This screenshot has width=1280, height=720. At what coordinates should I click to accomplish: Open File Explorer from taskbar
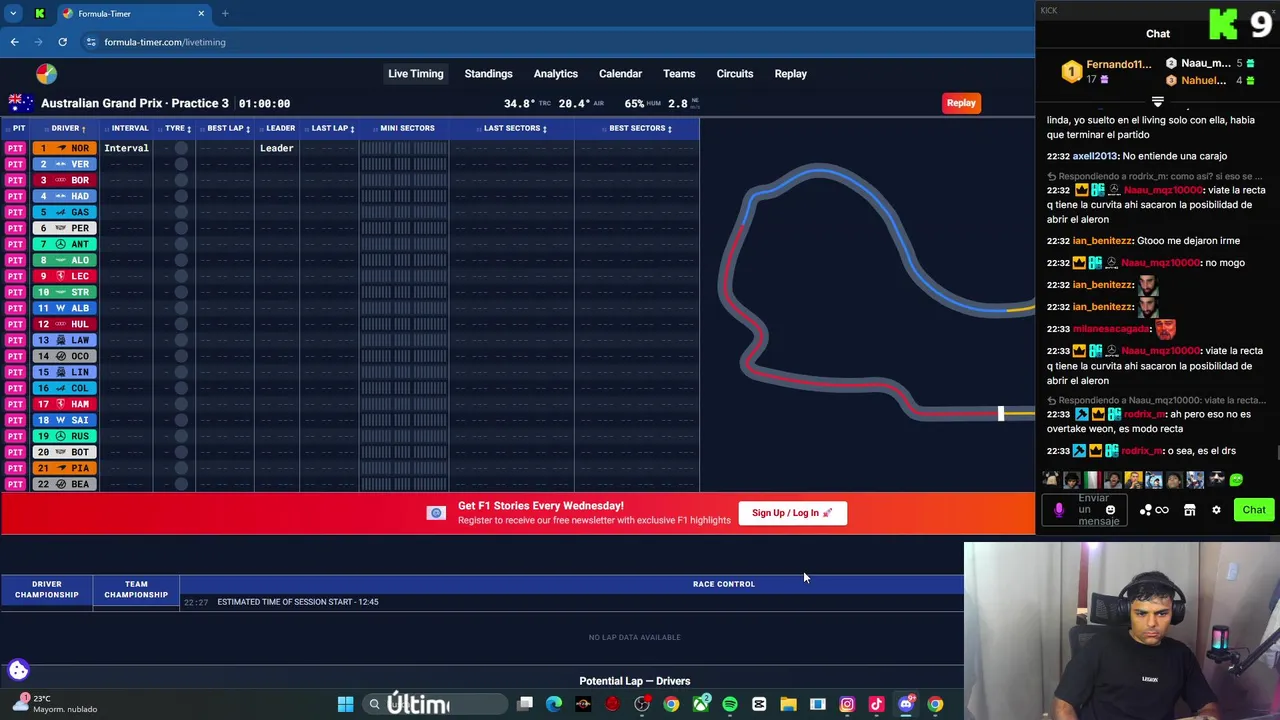pyautogui.click(x=788, y=705)
